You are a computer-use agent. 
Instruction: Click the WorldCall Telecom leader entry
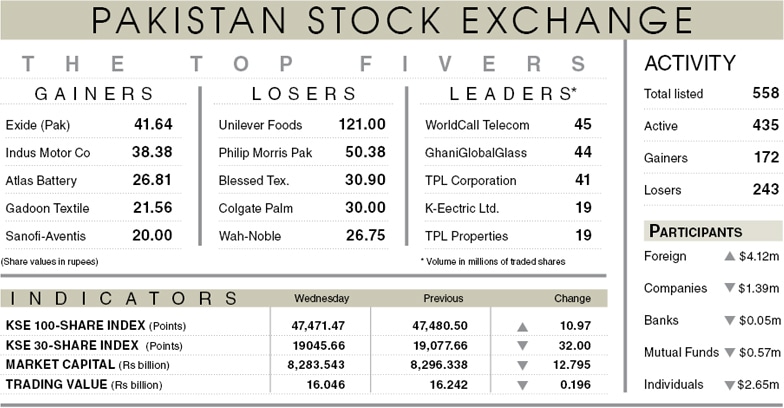[x=508, y=124]
